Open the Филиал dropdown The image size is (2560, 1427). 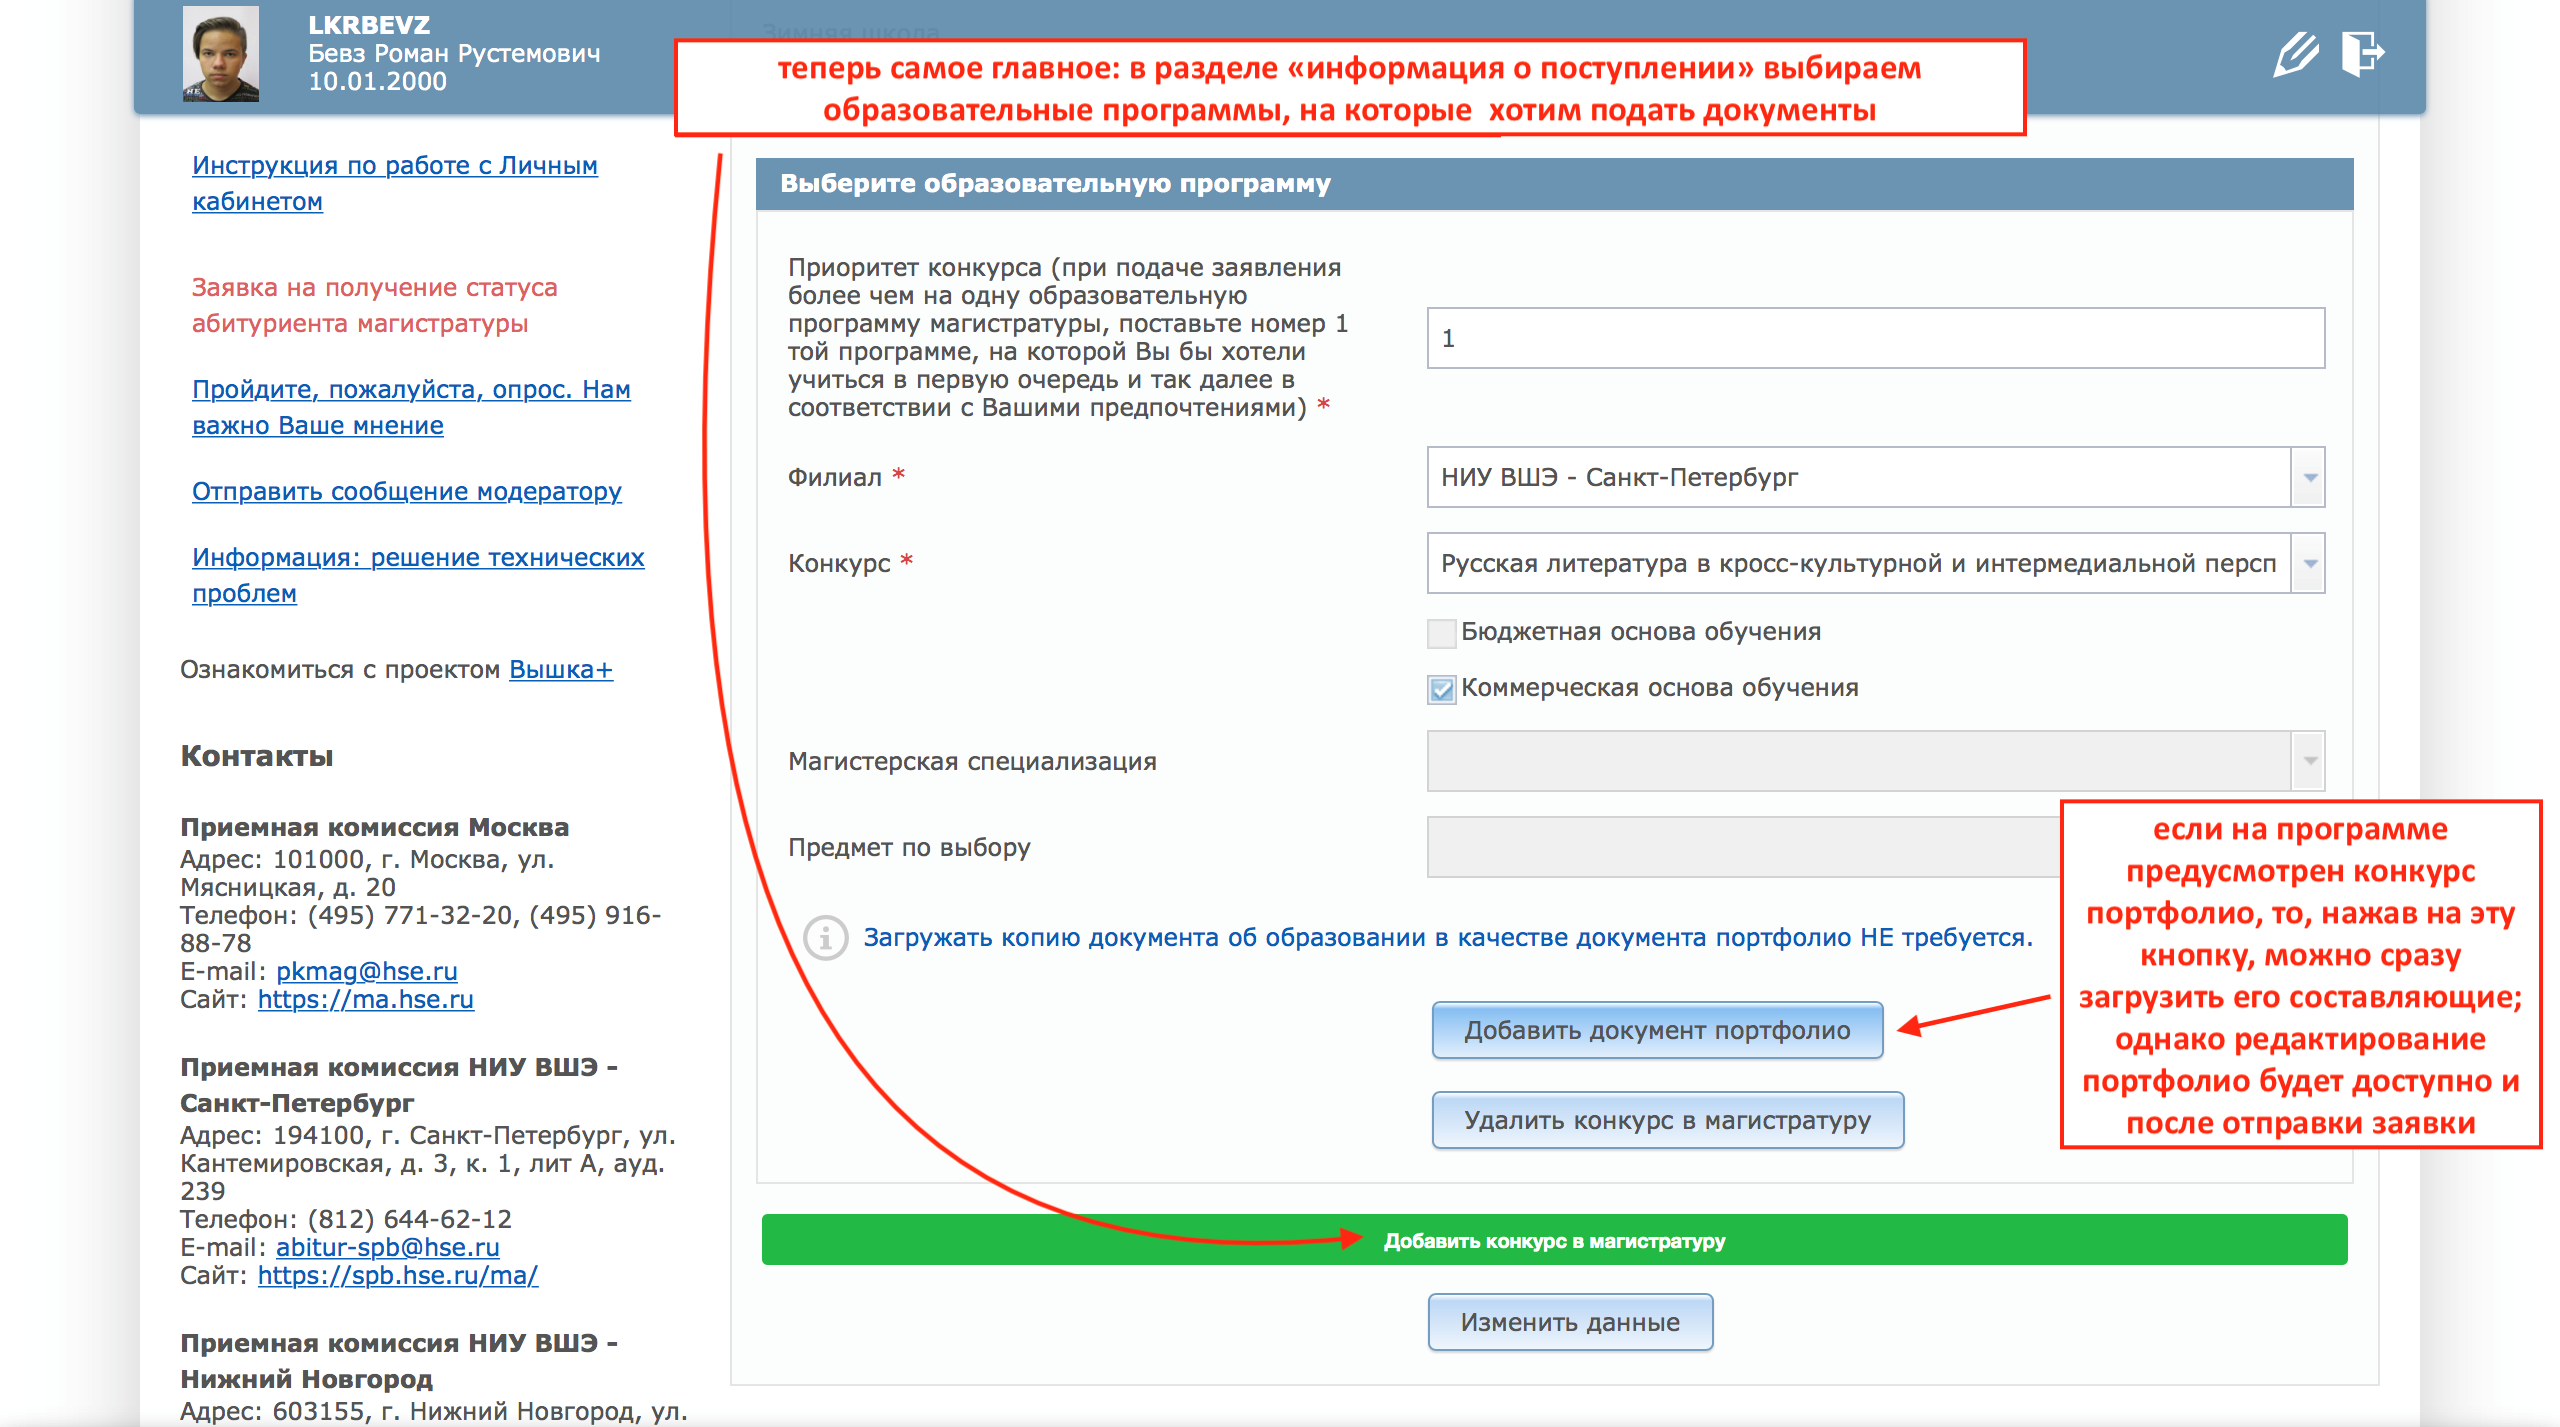[2309, 478]
